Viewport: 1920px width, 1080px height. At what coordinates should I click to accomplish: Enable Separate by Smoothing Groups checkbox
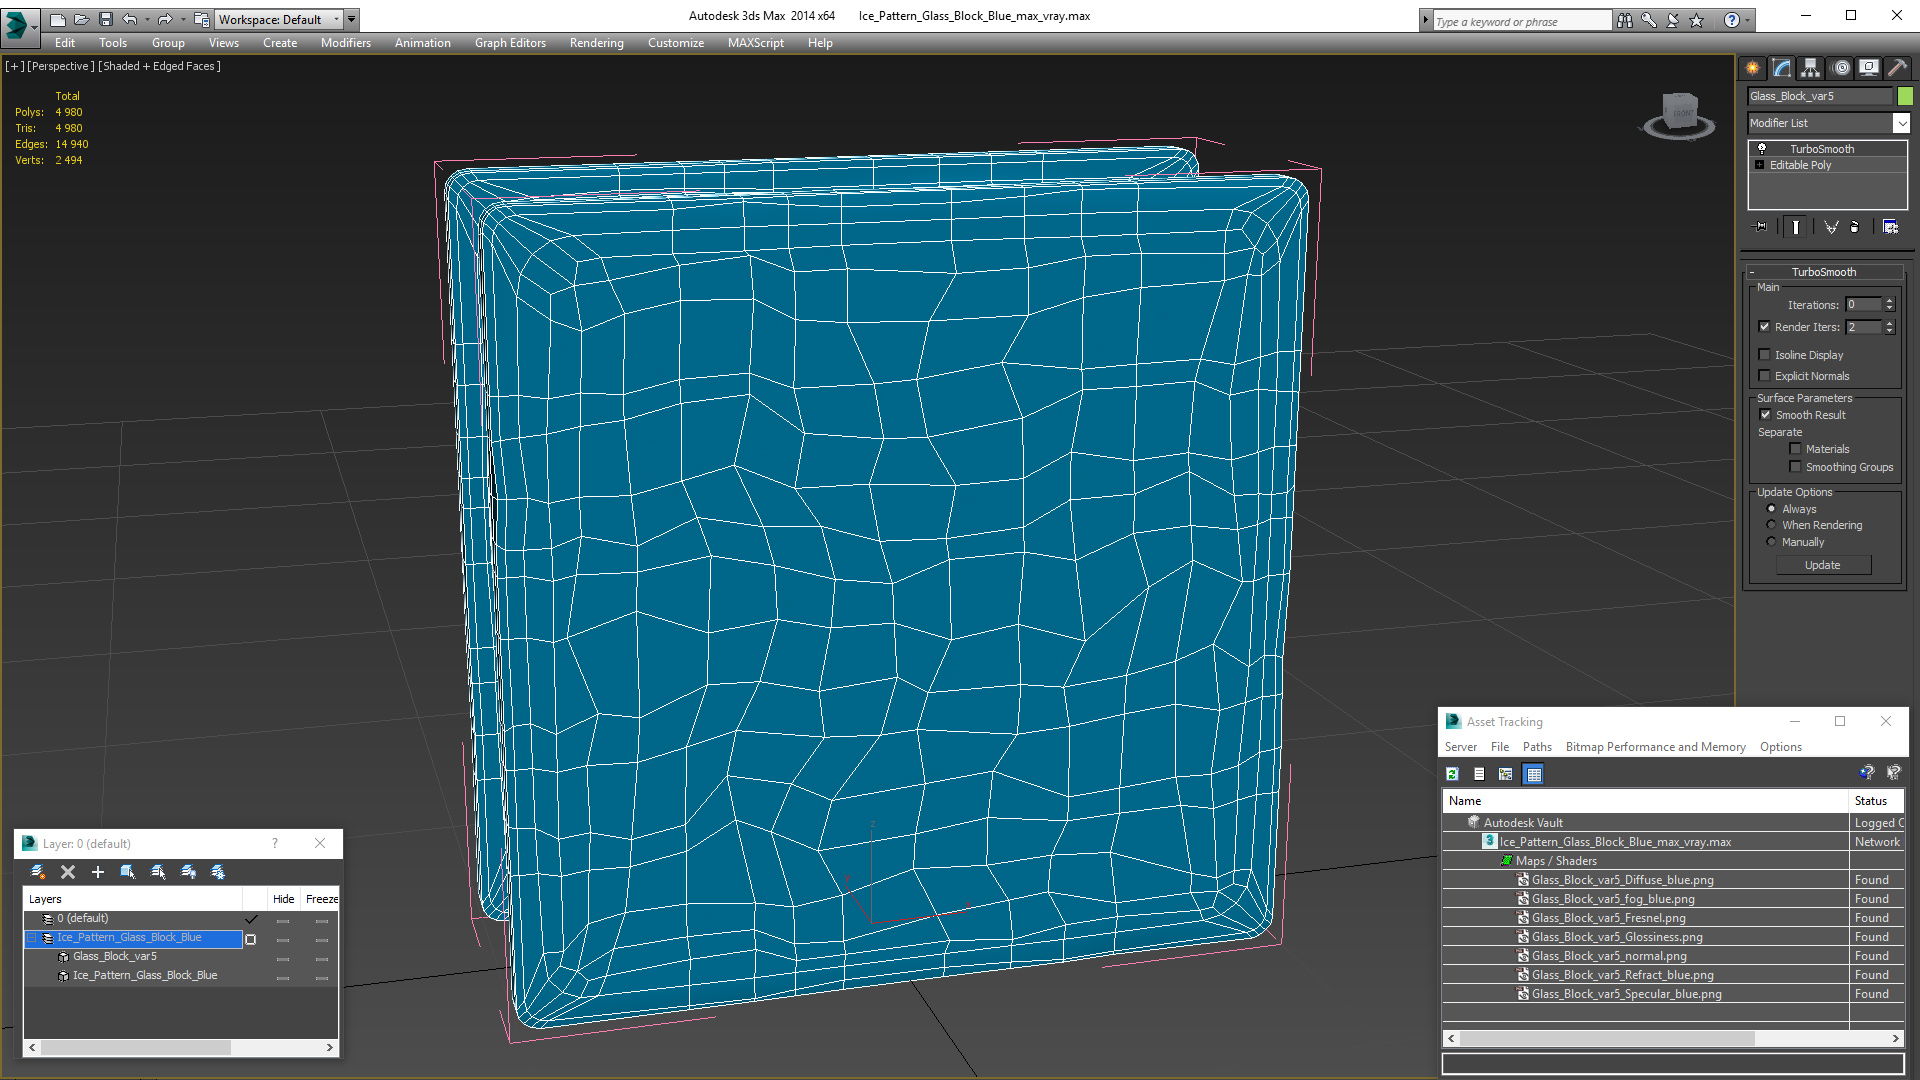(1795, 467)
